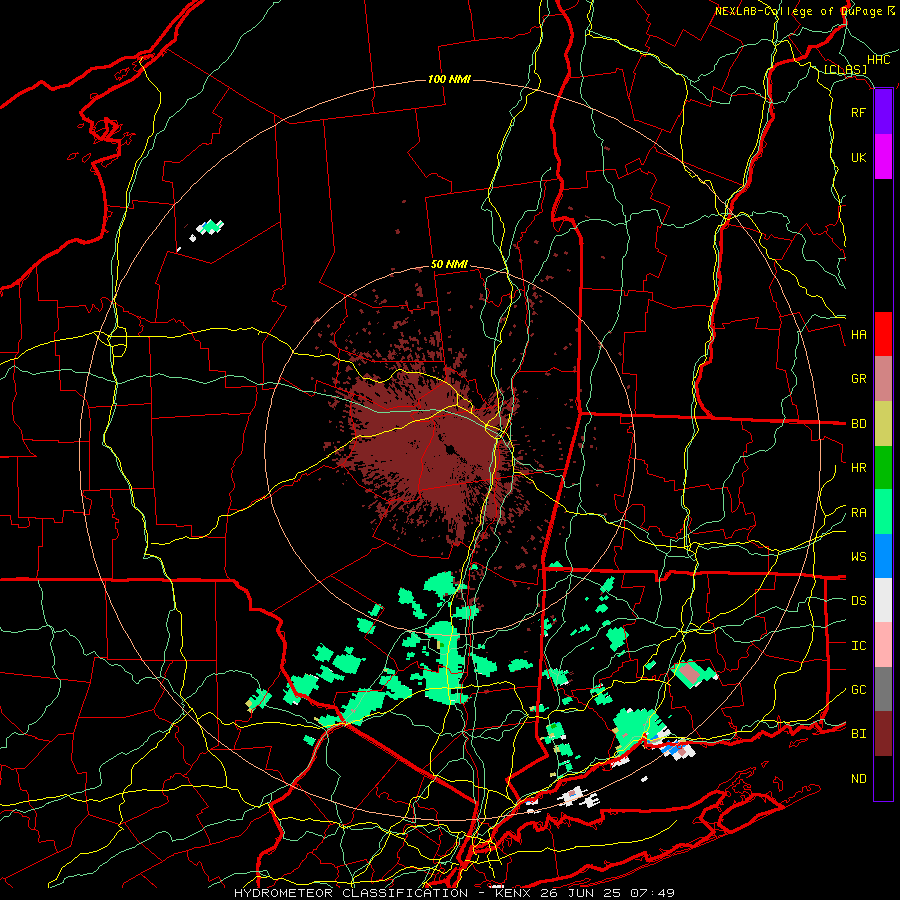
Task: Click the BD legend label
Action: (858, 424)
